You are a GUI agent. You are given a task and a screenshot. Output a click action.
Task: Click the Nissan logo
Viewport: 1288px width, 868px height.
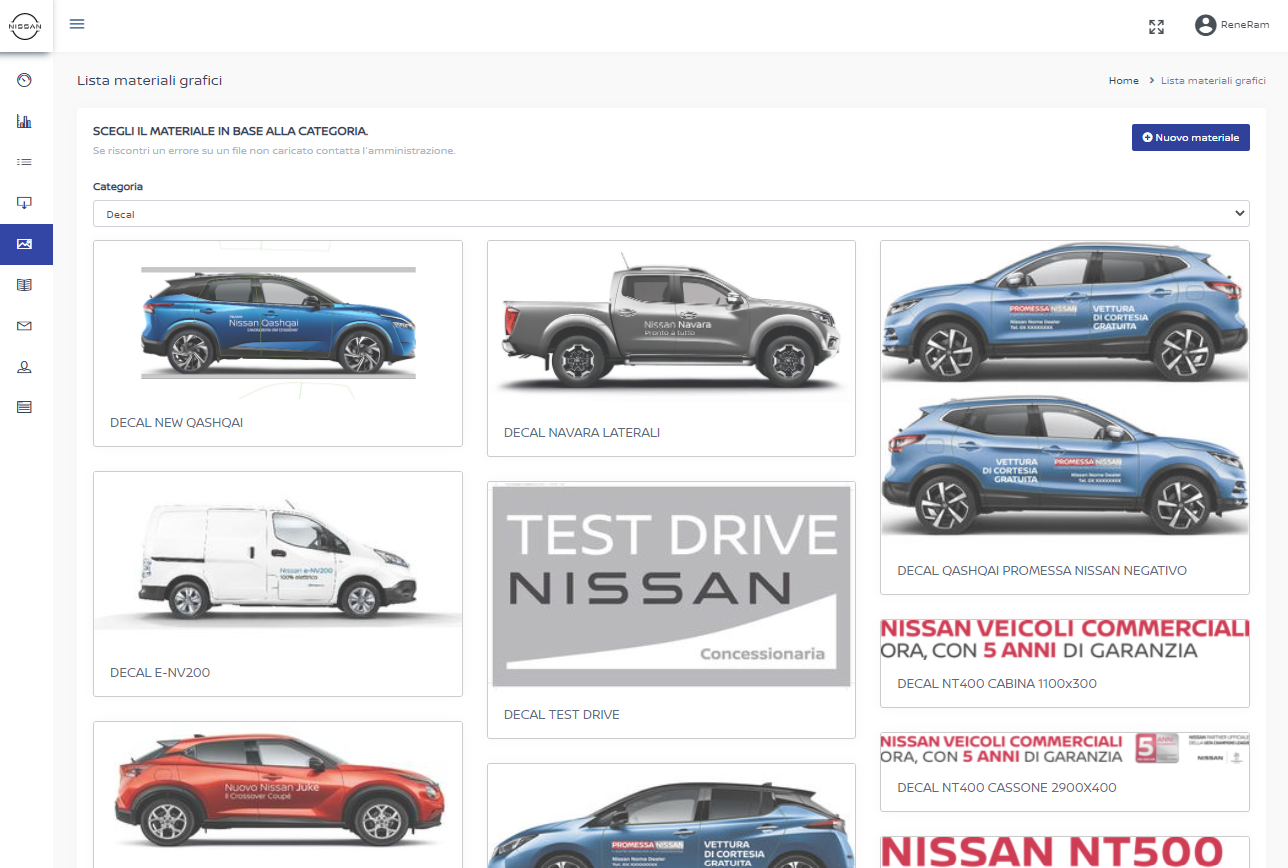[26, 25]
